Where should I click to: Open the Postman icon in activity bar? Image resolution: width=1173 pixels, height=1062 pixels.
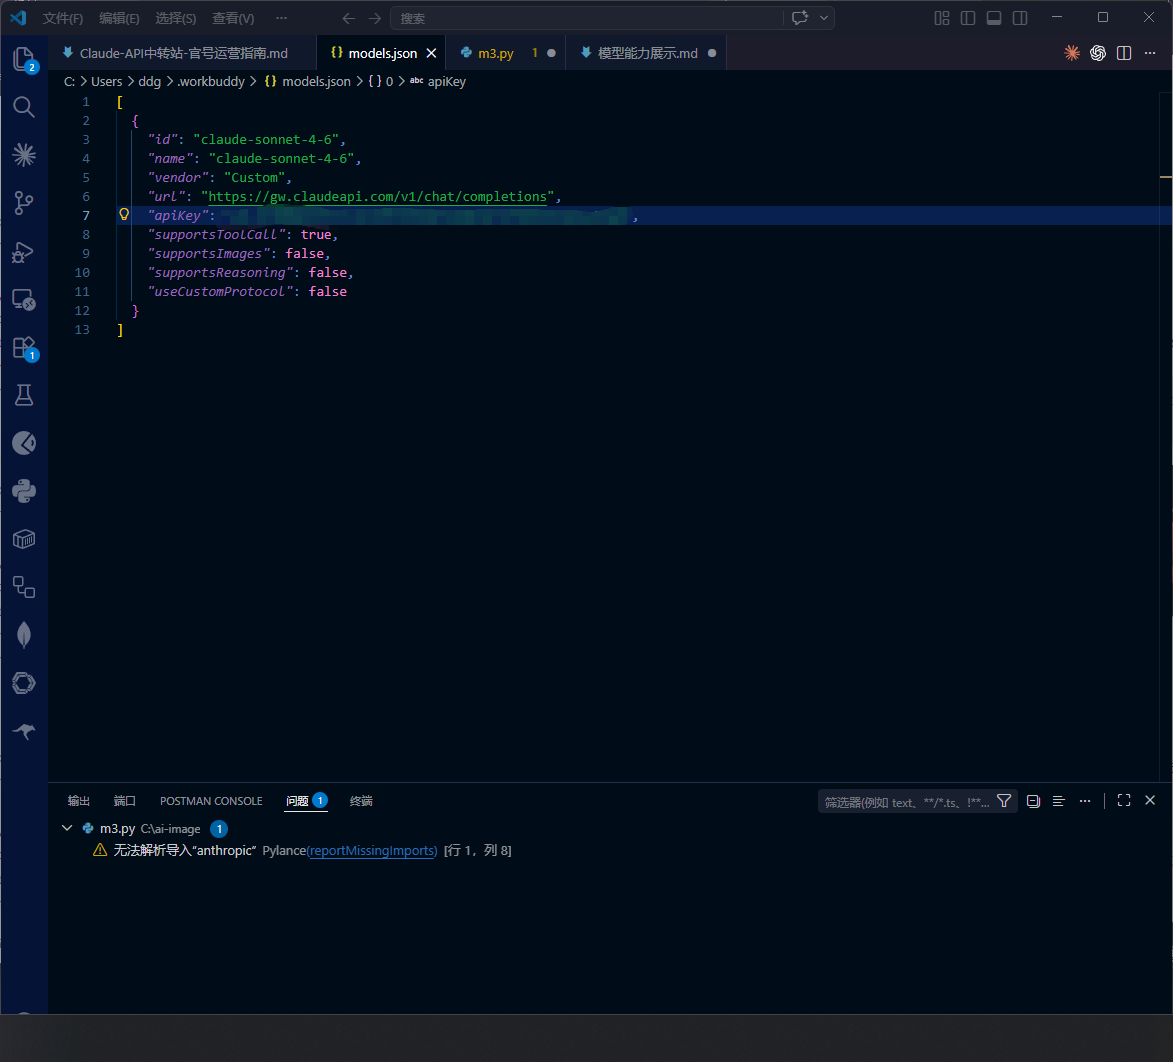coord(24,443)
